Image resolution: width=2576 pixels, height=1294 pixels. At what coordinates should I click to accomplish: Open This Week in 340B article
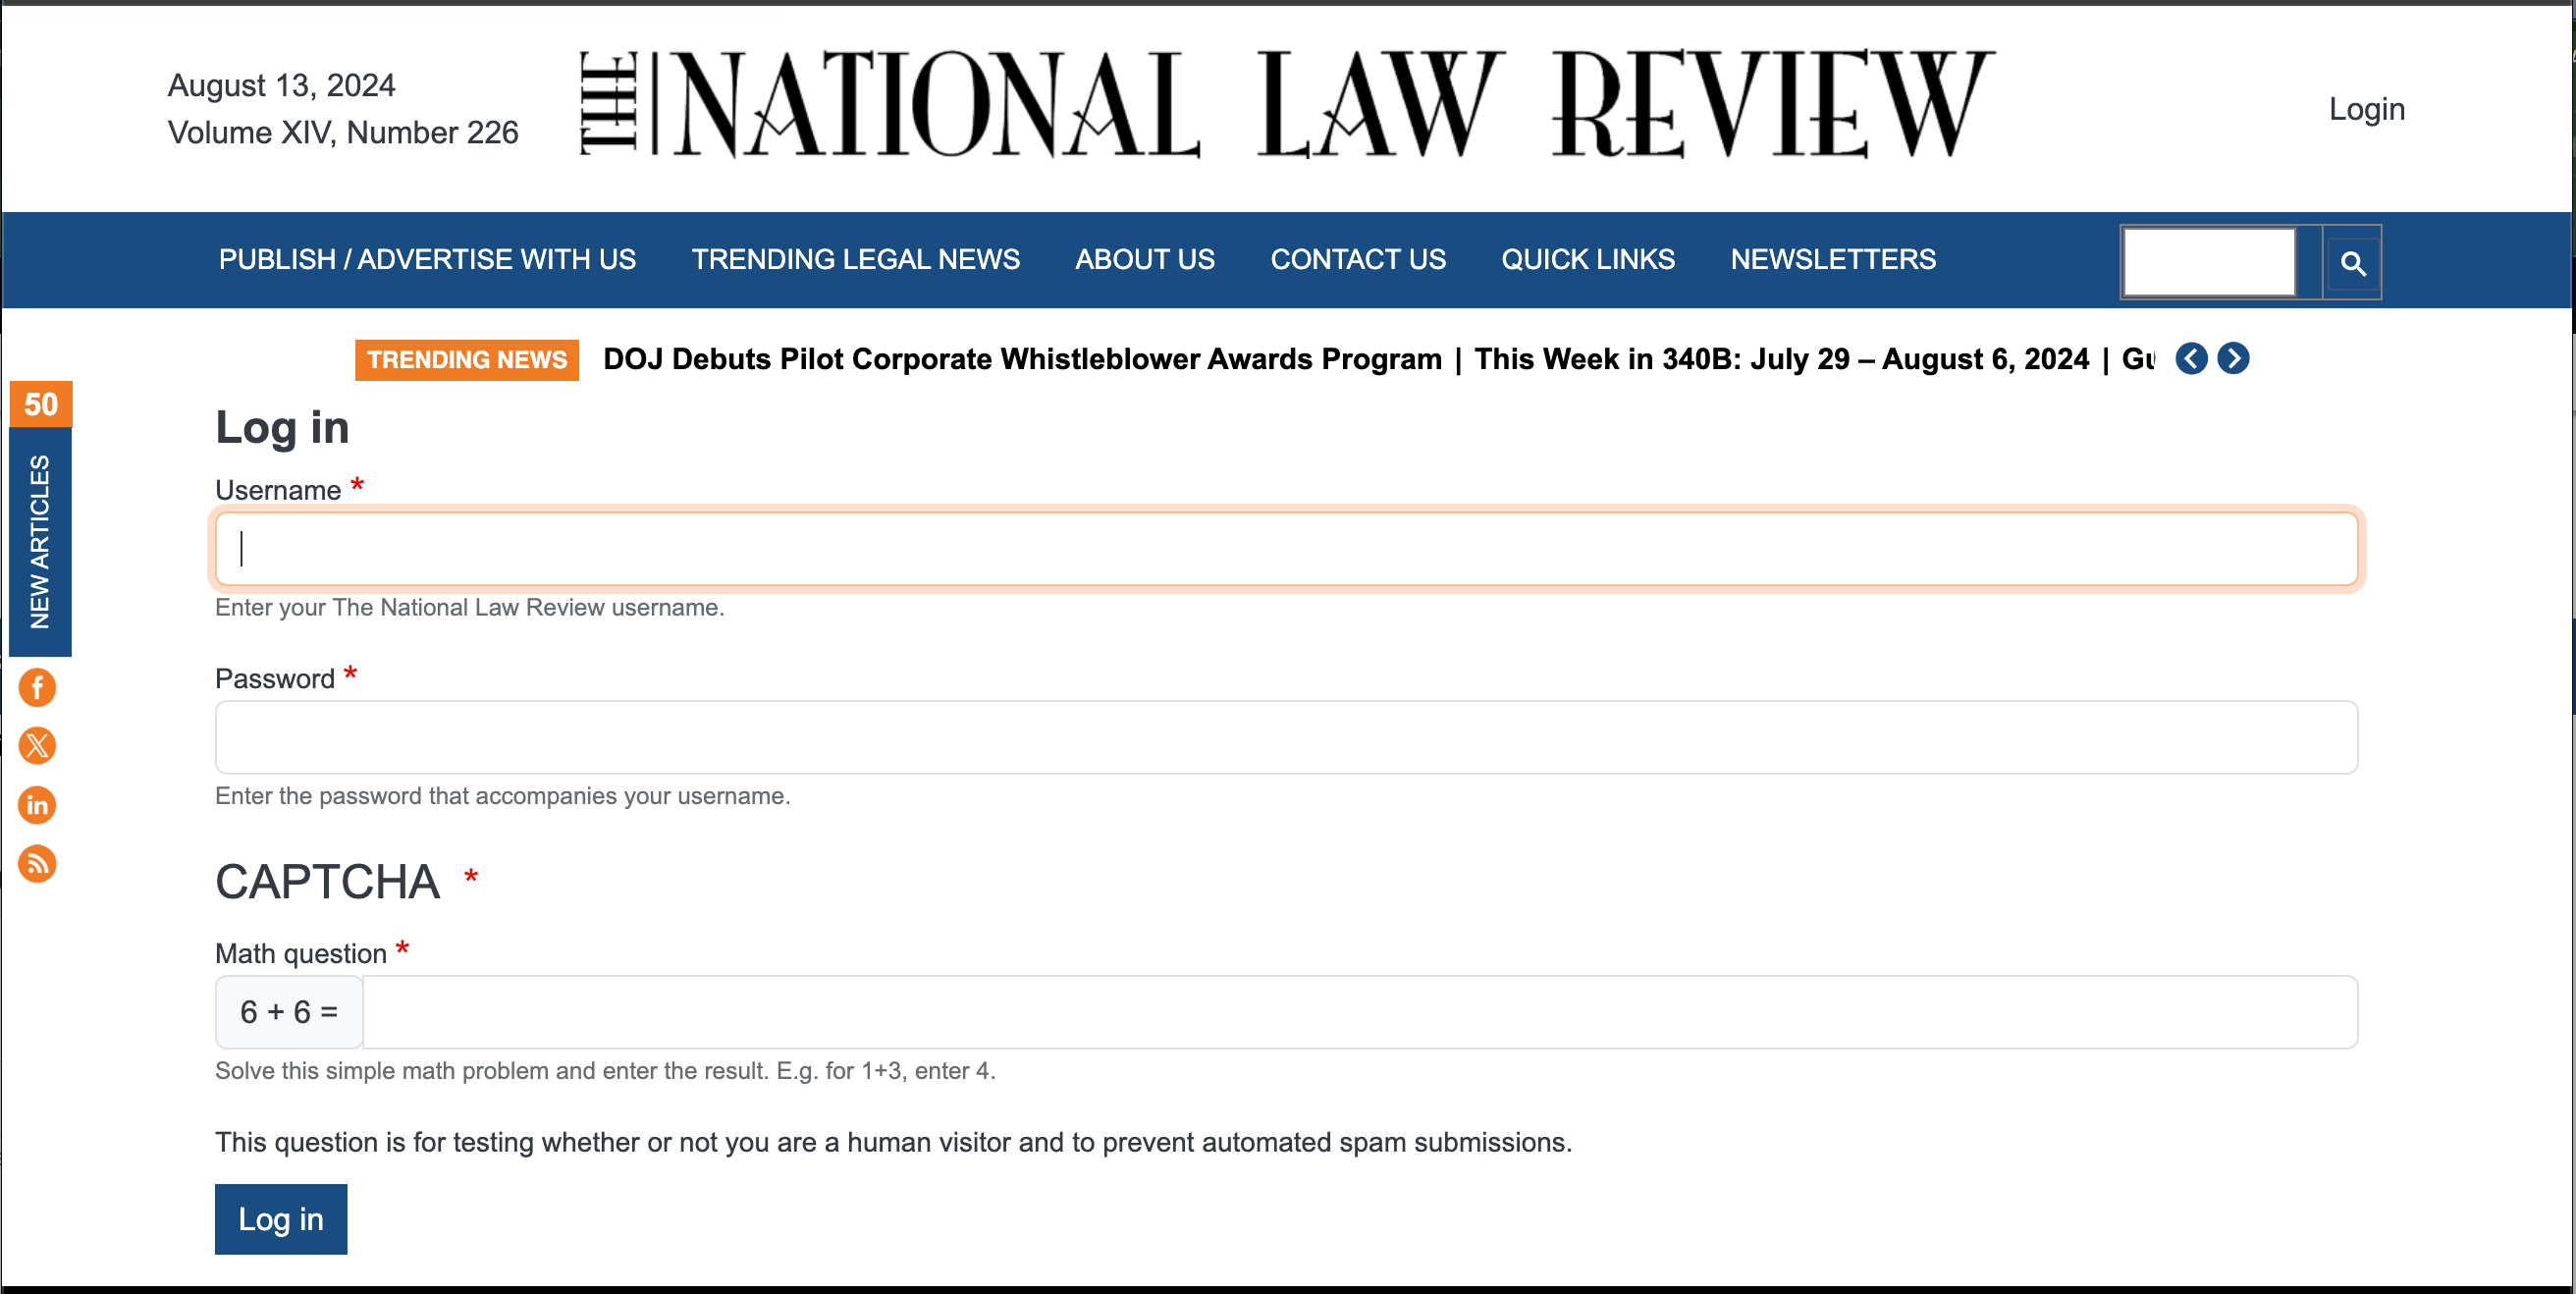pos(1781,359)
